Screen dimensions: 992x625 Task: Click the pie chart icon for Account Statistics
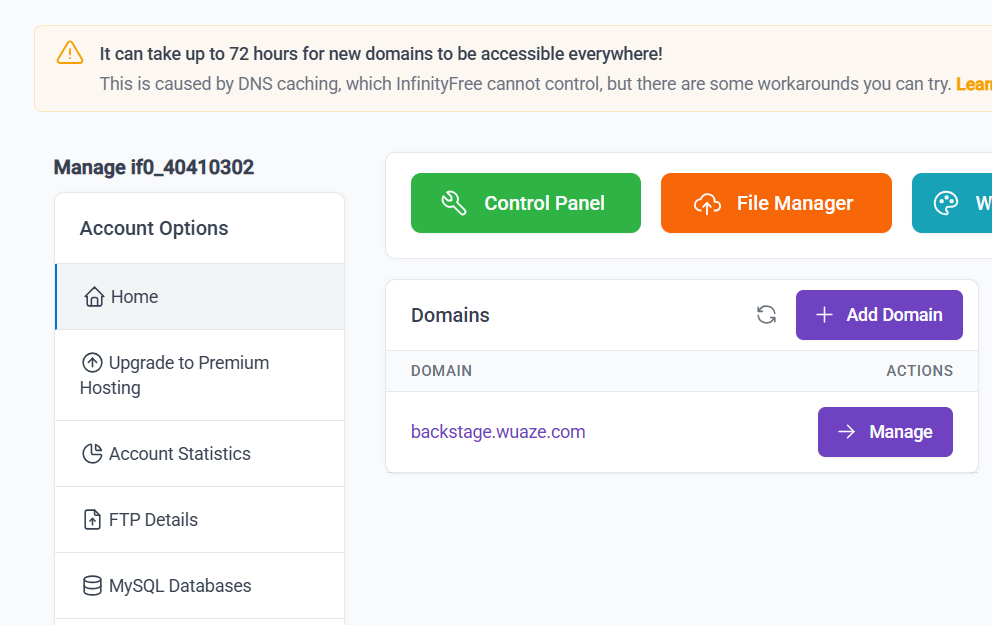tap(92, 454)
